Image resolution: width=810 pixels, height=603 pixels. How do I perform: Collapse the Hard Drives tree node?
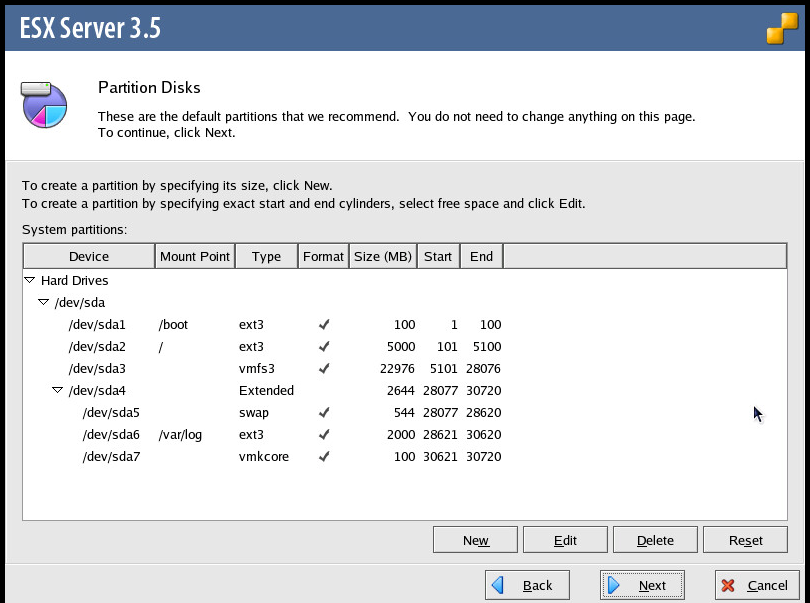click(x=29, y=280)
